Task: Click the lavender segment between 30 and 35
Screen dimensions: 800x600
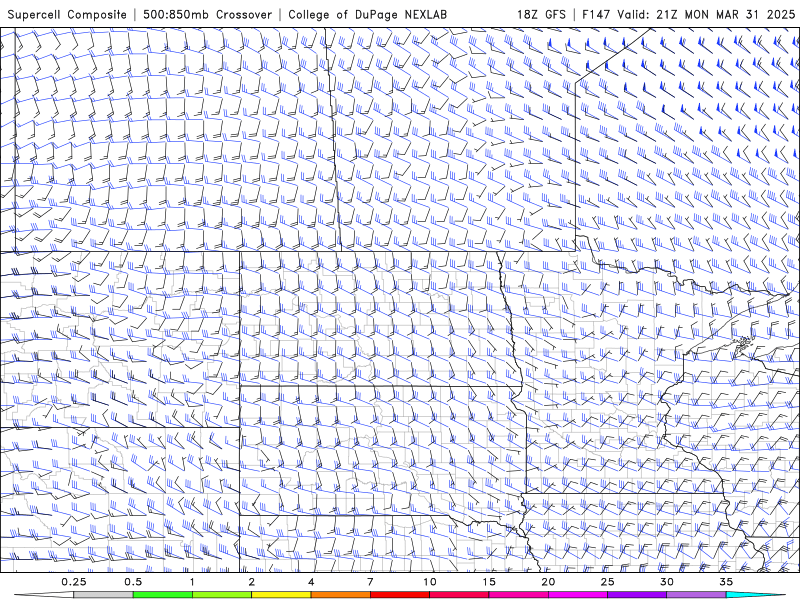Action: (696, 594)
